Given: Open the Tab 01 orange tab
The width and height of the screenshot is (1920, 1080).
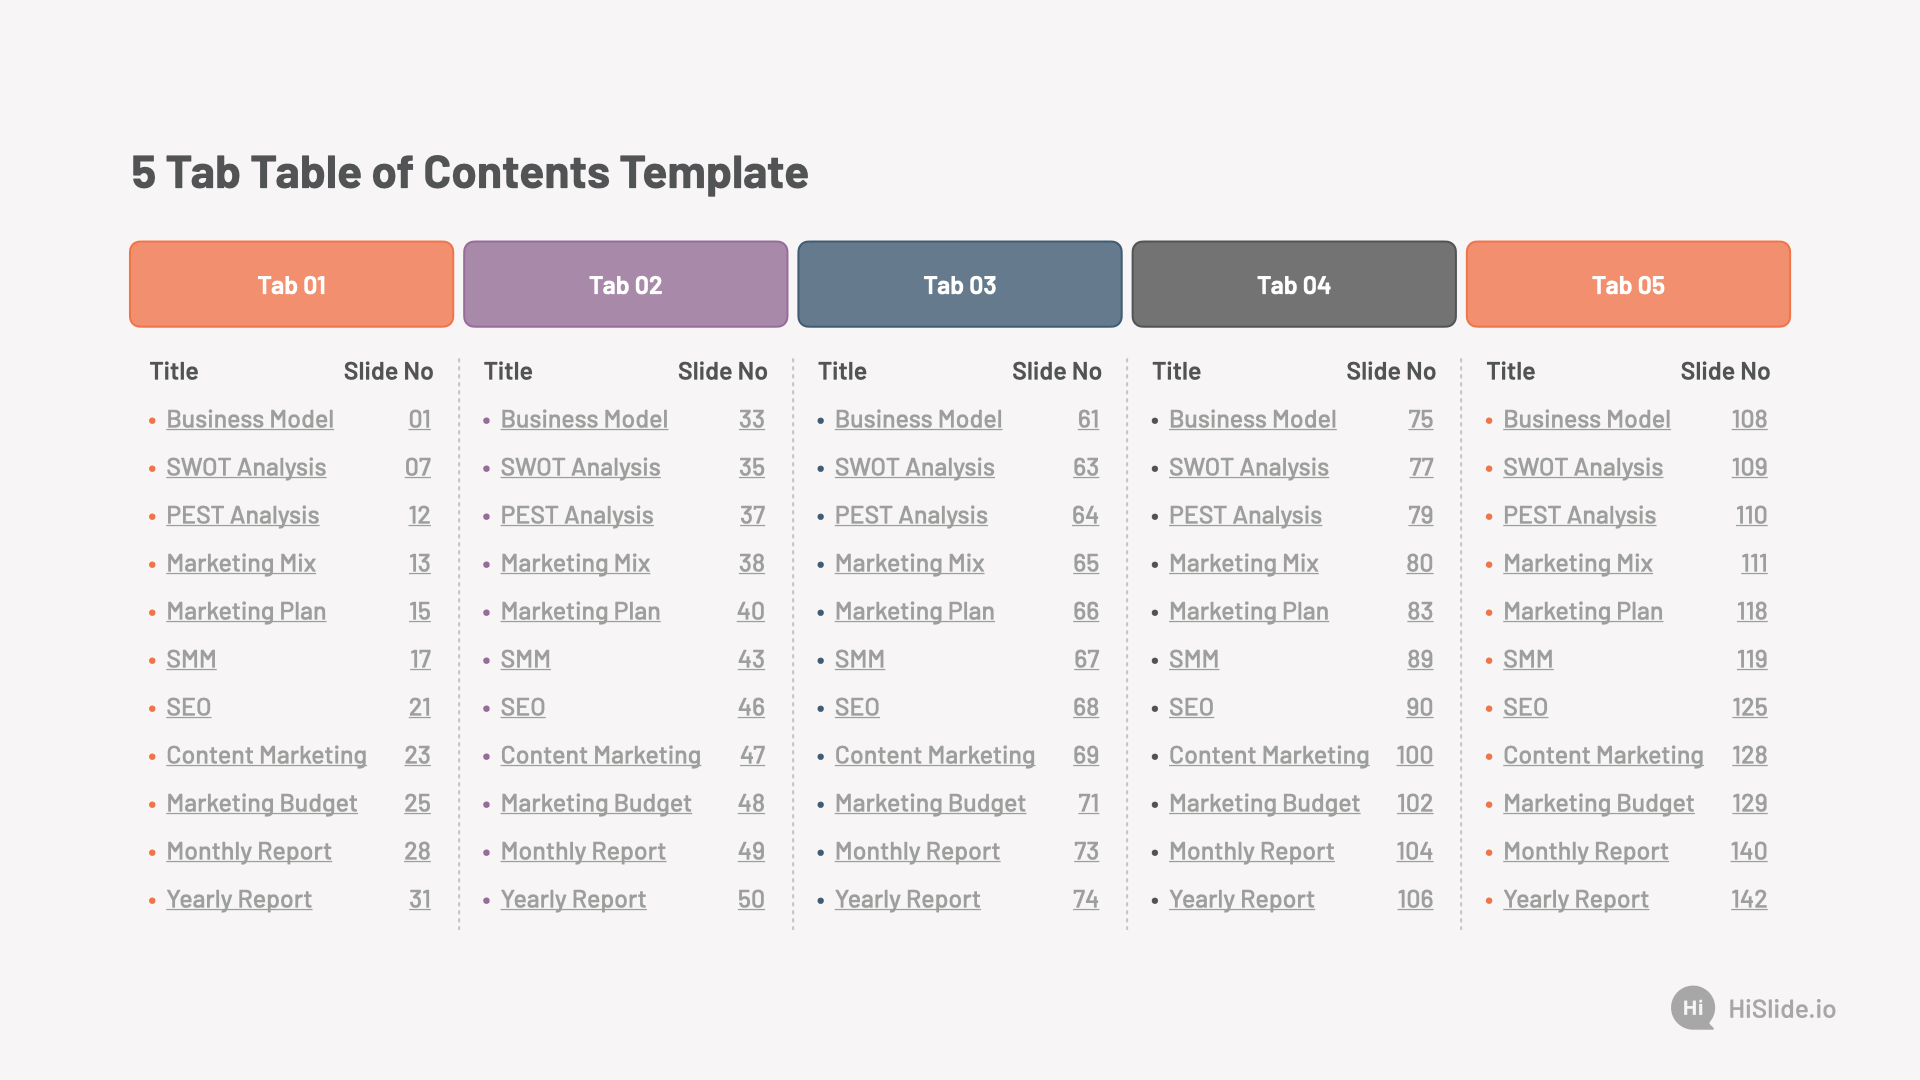Looking at the screenshot, I should 291,284.
